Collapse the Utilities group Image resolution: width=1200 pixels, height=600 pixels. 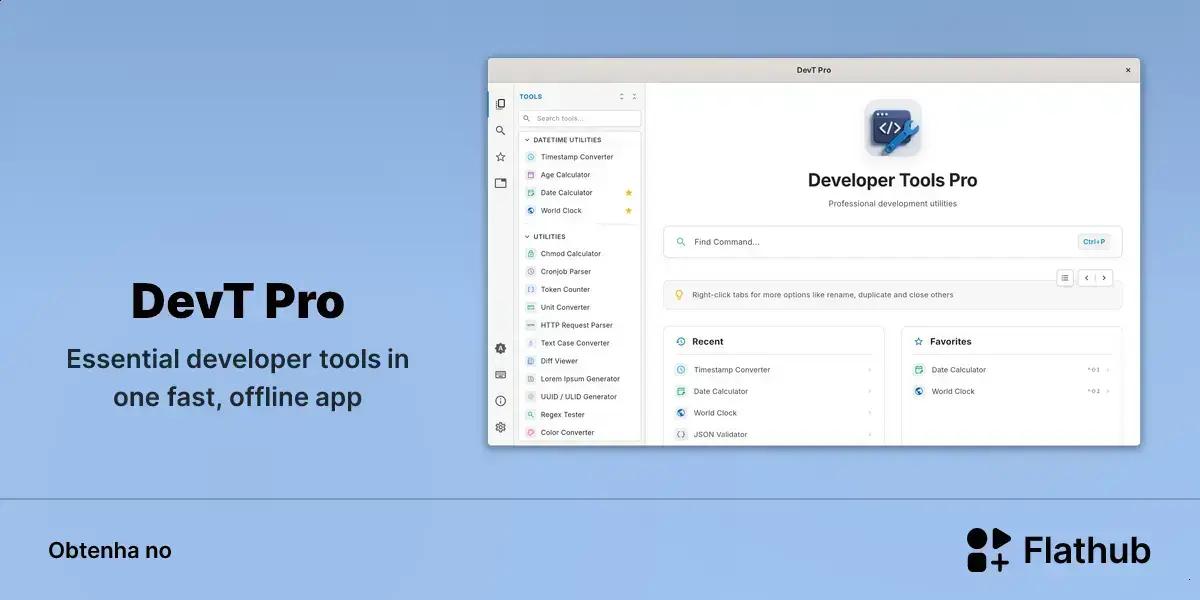point(527,237)
